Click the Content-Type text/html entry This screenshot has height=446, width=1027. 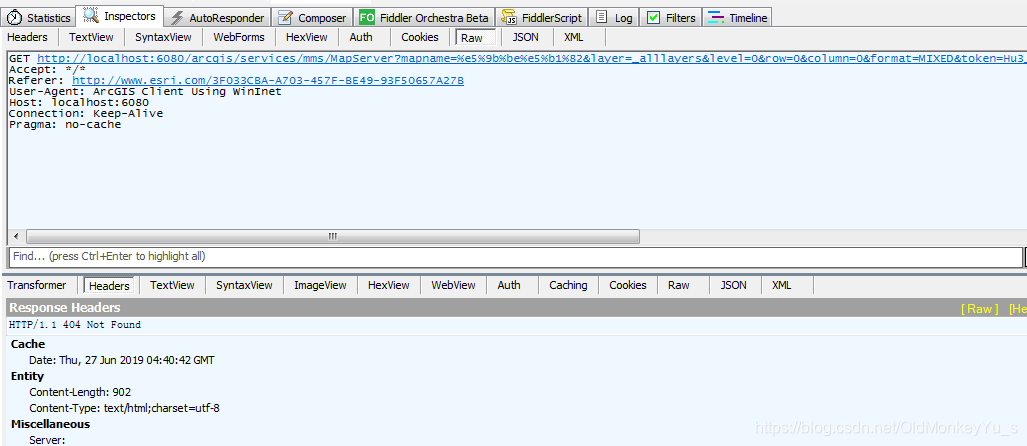[124, 408]
